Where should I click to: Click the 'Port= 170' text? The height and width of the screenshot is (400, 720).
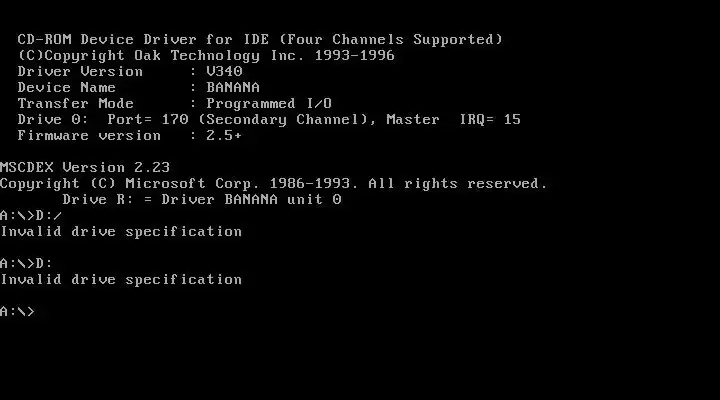click(148, 120)
